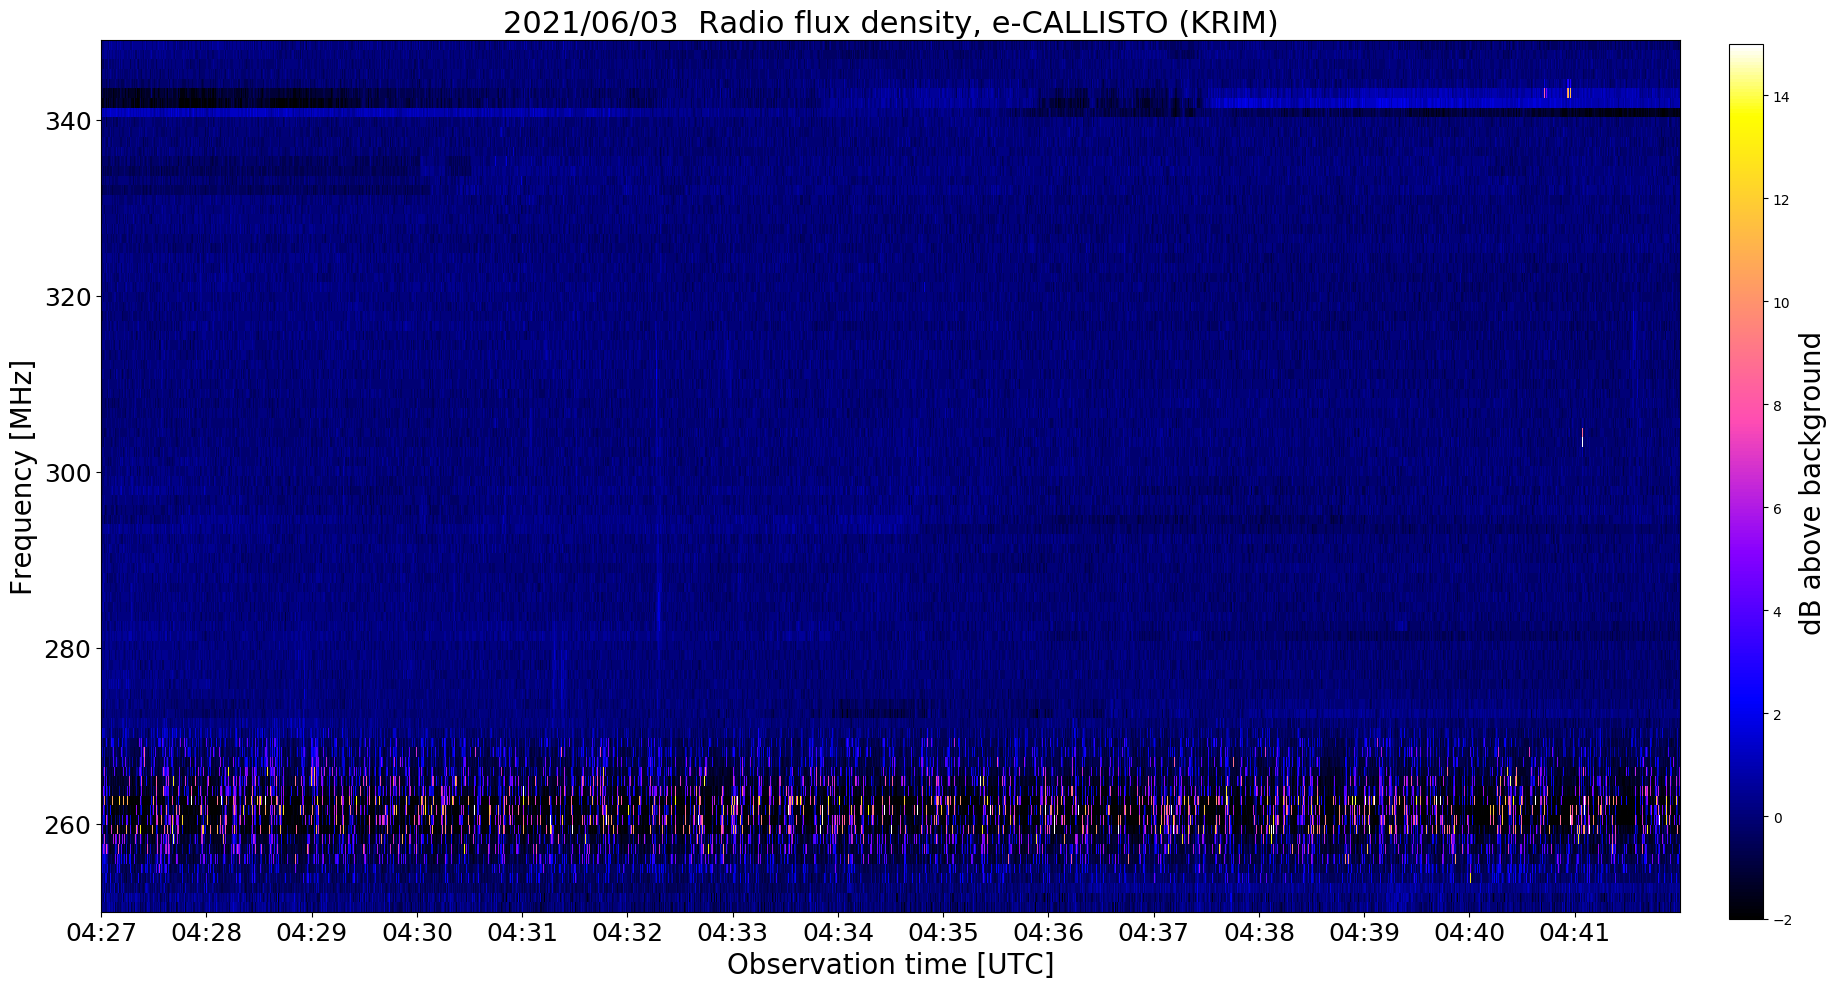
Task: Click the 340 frequency tick label
Action: pos(69,121)
